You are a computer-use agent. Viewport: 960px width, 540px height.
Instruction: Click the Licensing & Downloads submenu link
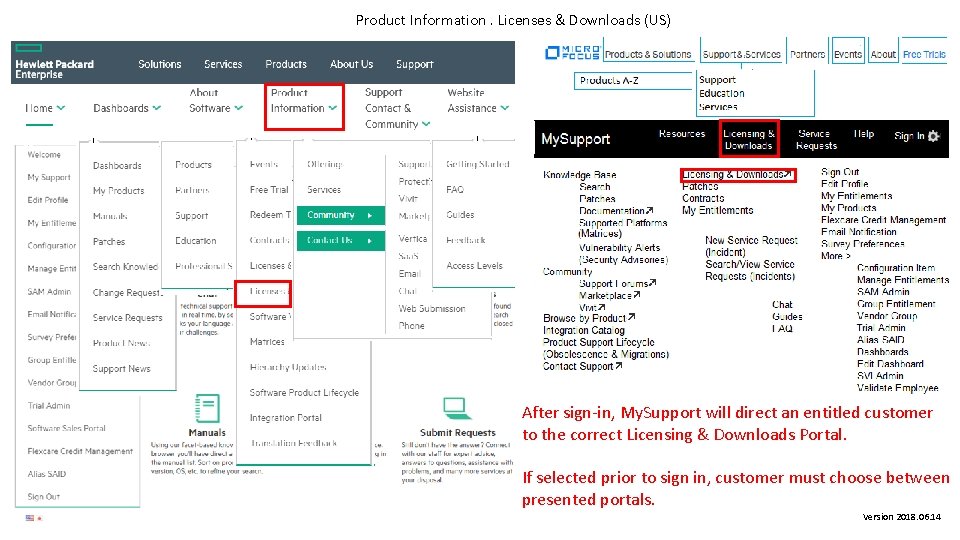pos(737,174)
